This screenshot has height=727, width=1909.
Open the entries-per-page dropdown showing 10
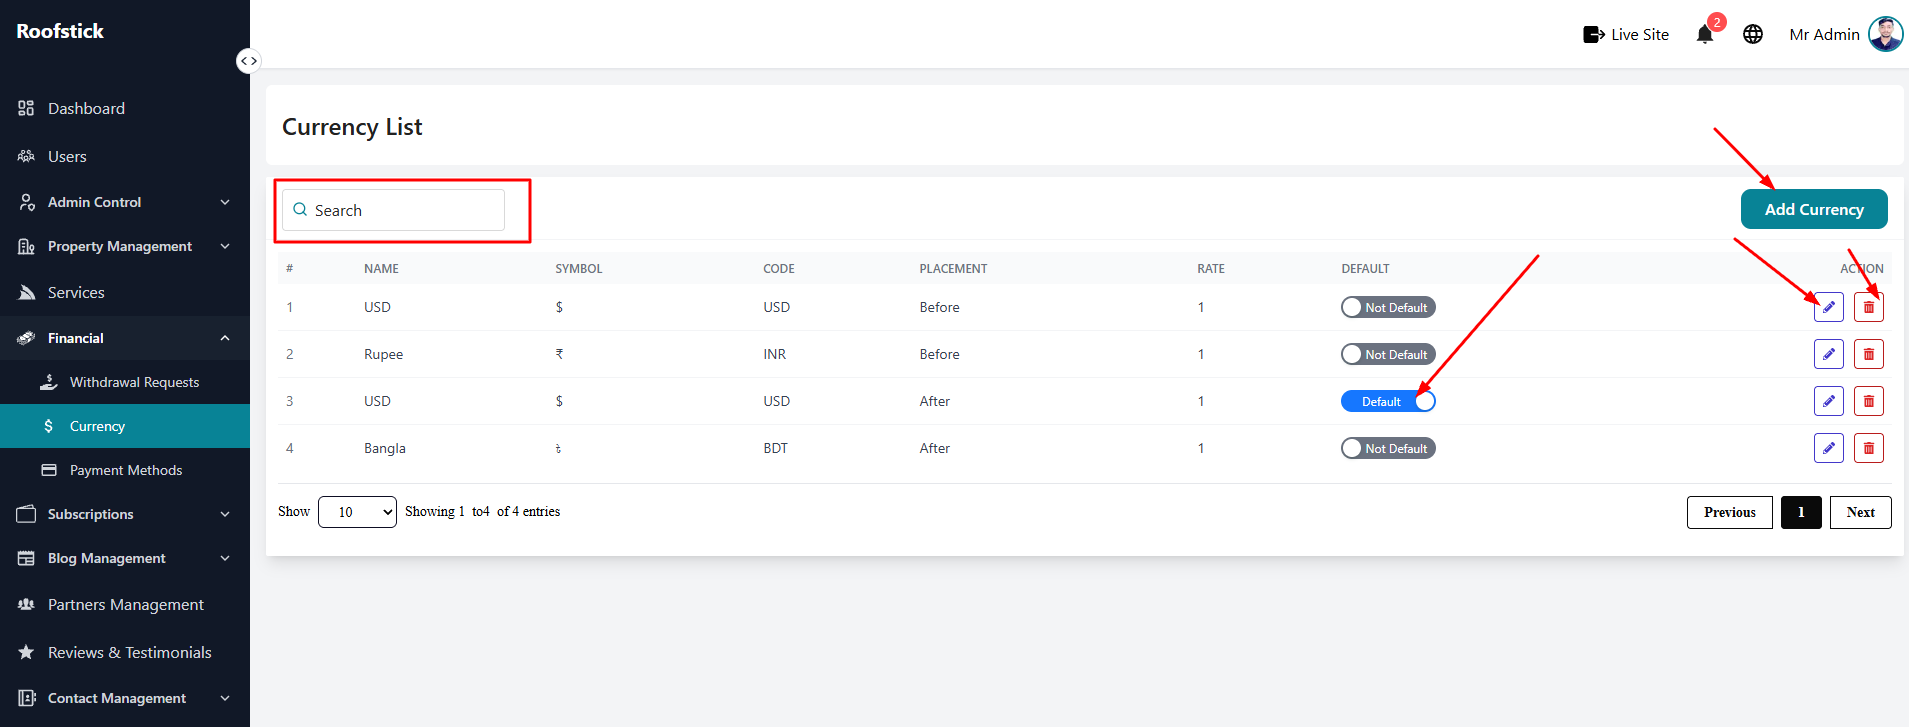[357, 512]
